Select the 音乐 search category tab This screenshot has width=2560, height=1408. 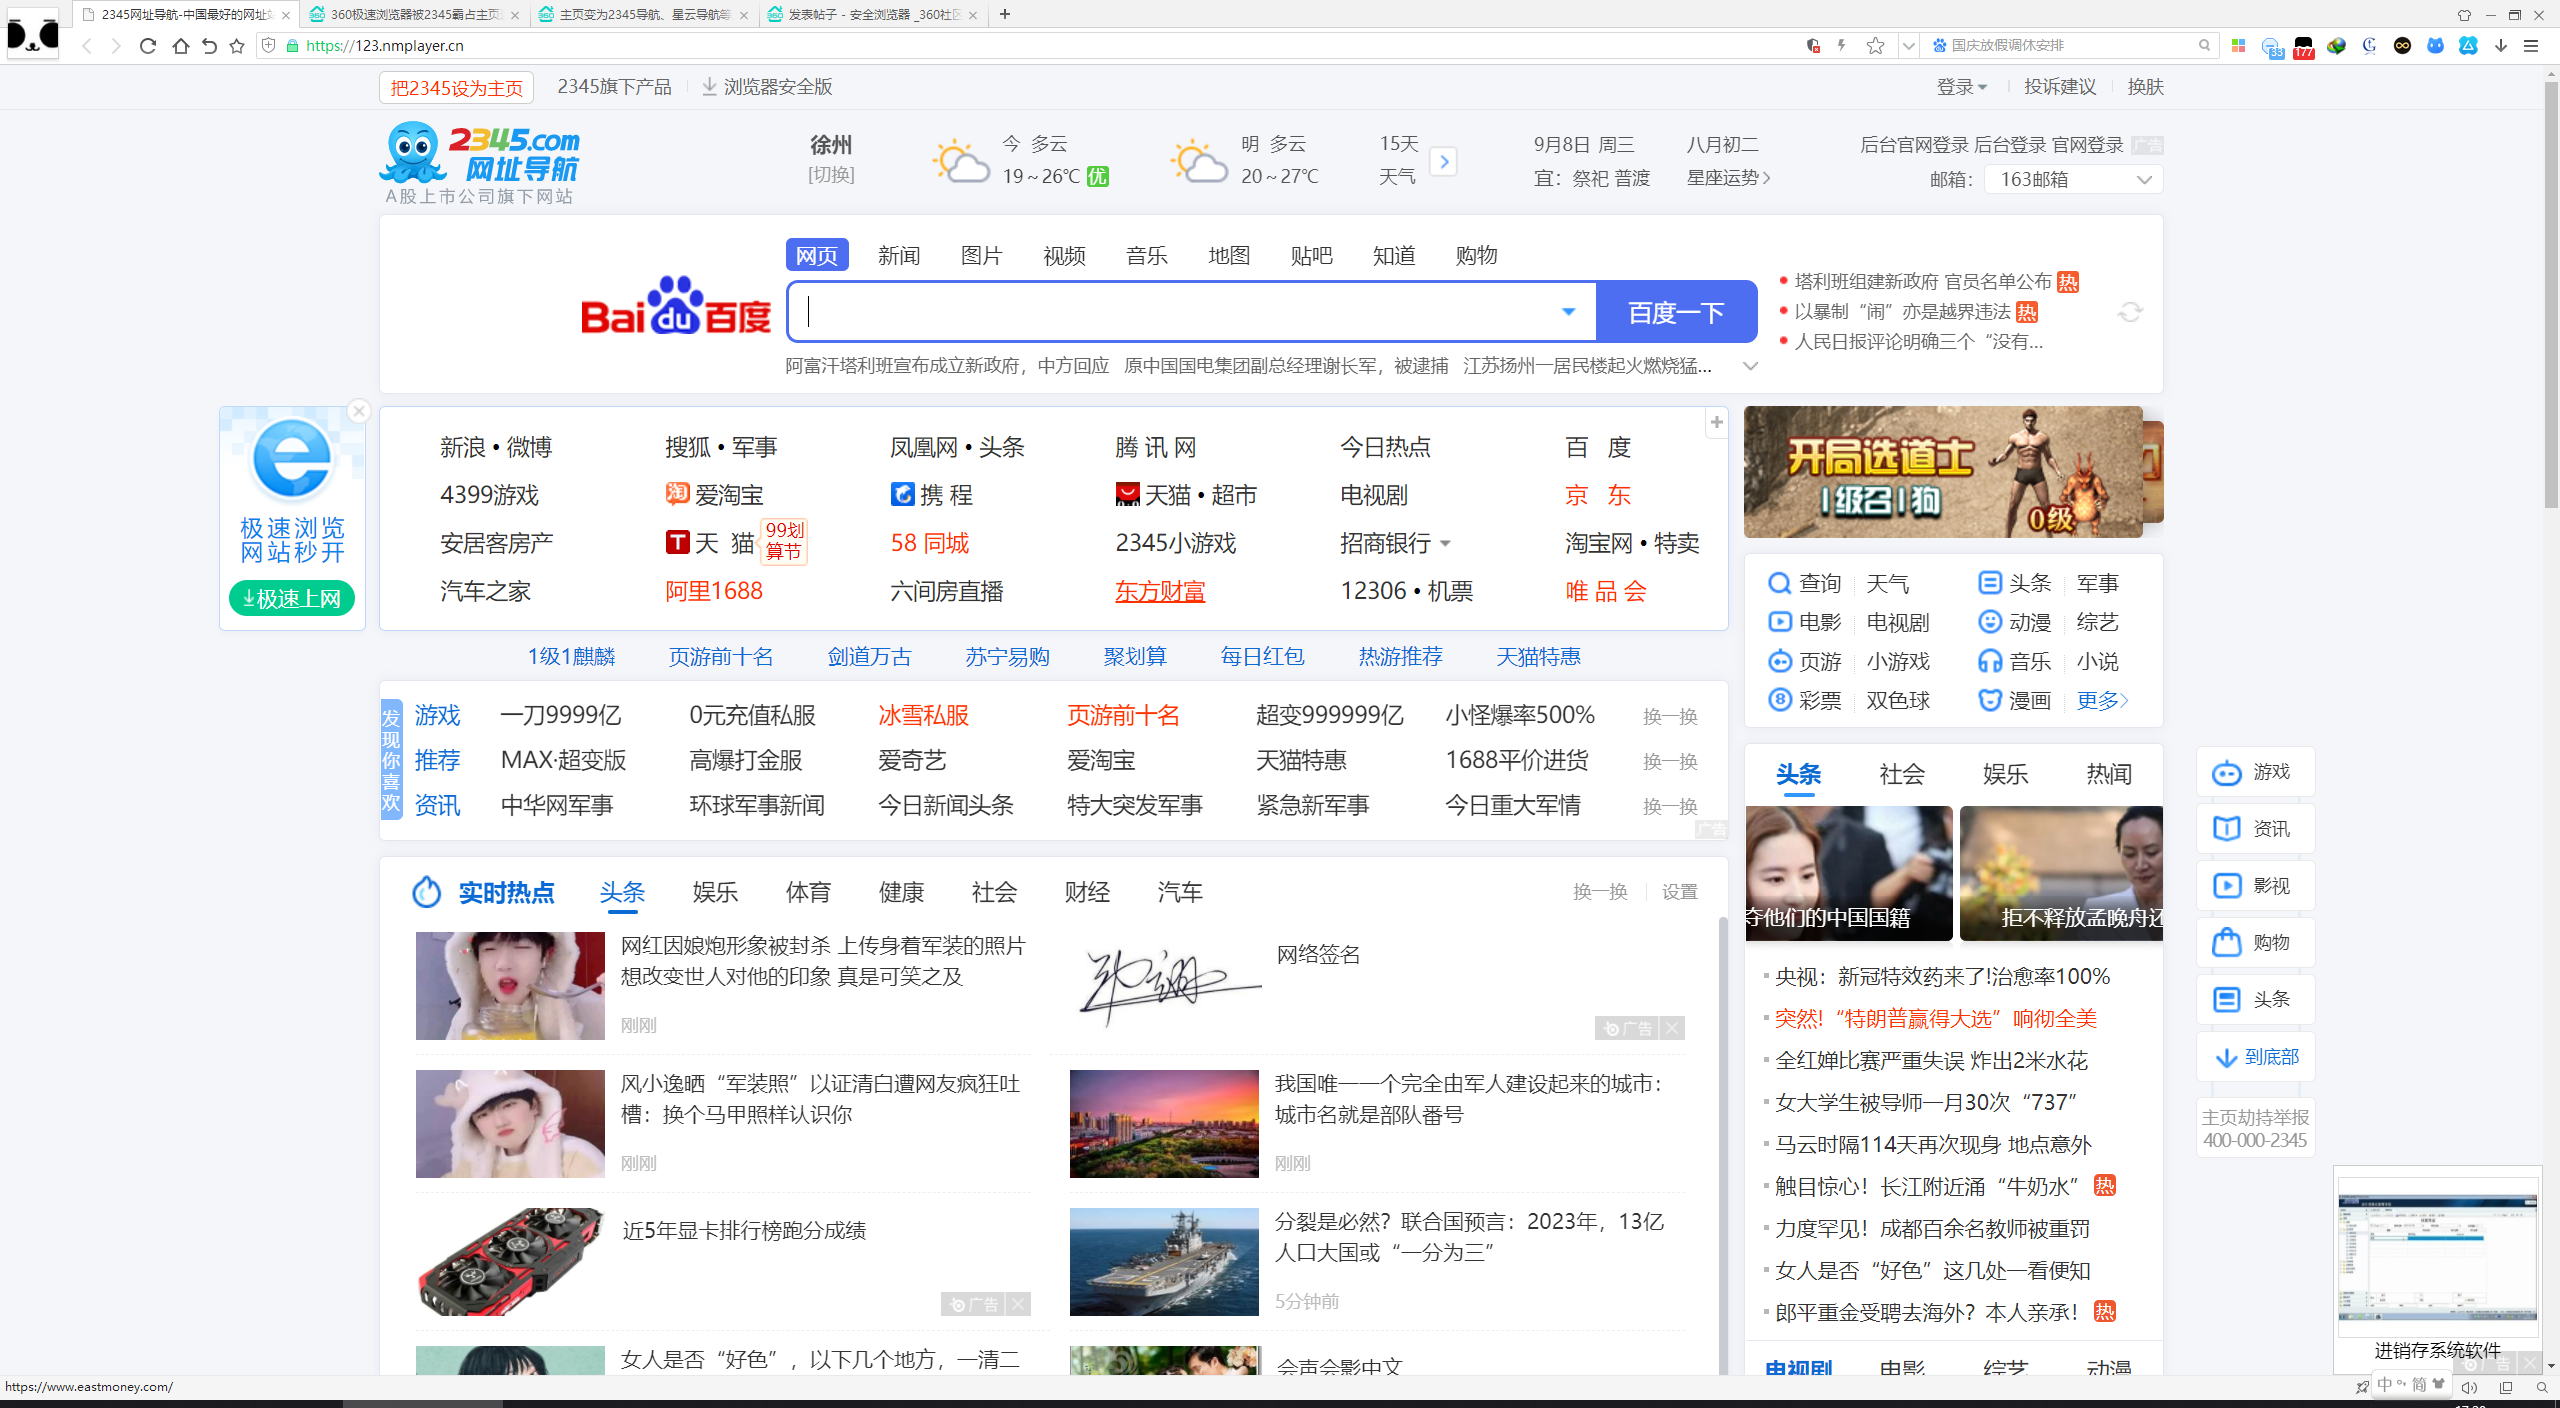[1146, 255]
